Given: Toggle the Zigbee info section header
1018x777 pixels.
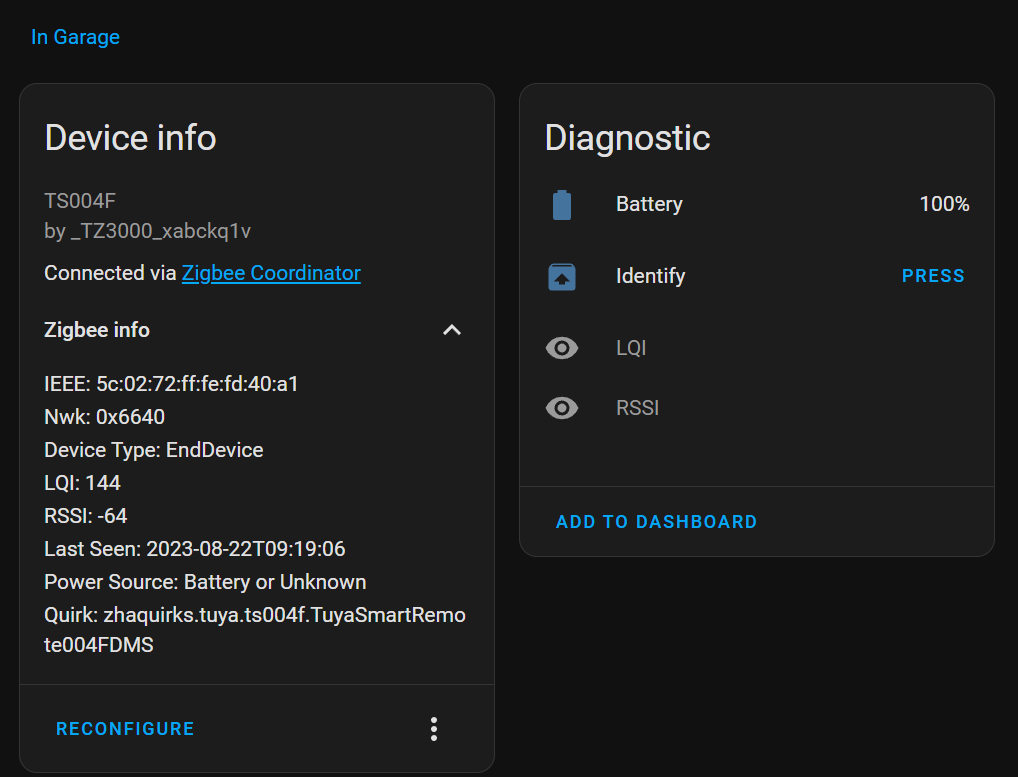Looking at the screenshot, I should pyautogui.click(x=97, y=330).
